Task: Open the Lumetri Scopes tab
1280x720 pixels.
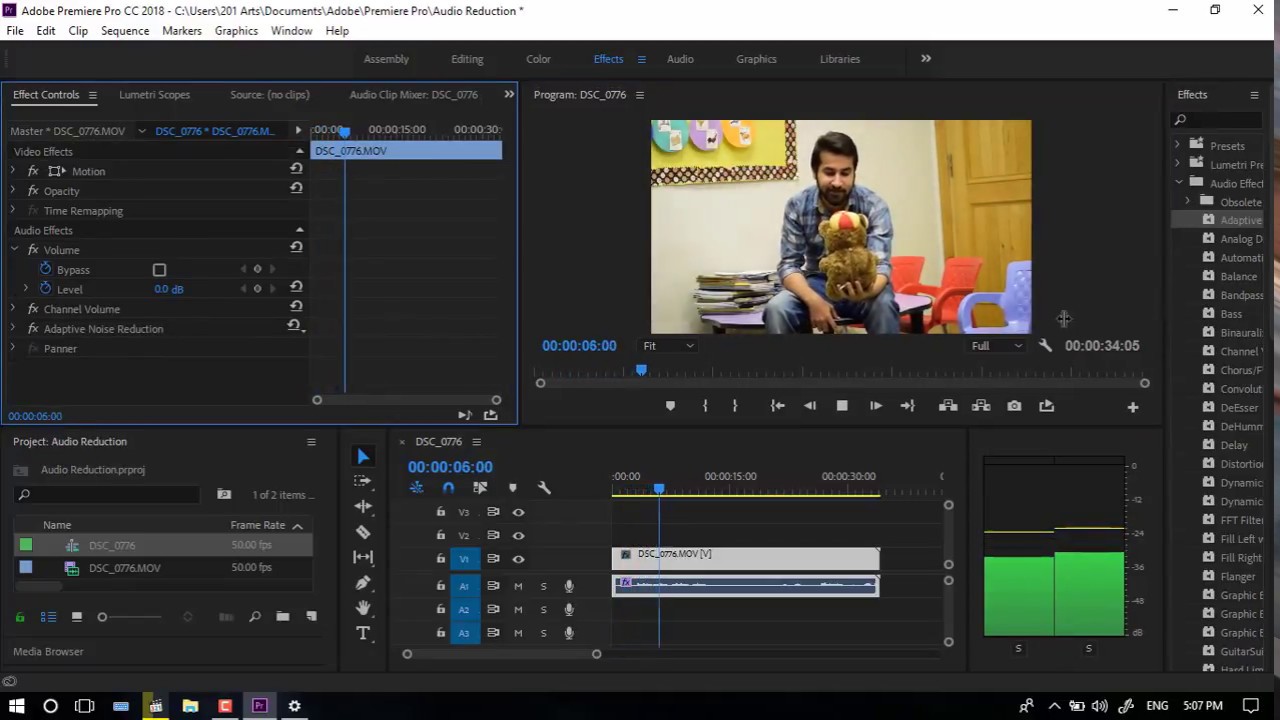Action: click(154, 95)
